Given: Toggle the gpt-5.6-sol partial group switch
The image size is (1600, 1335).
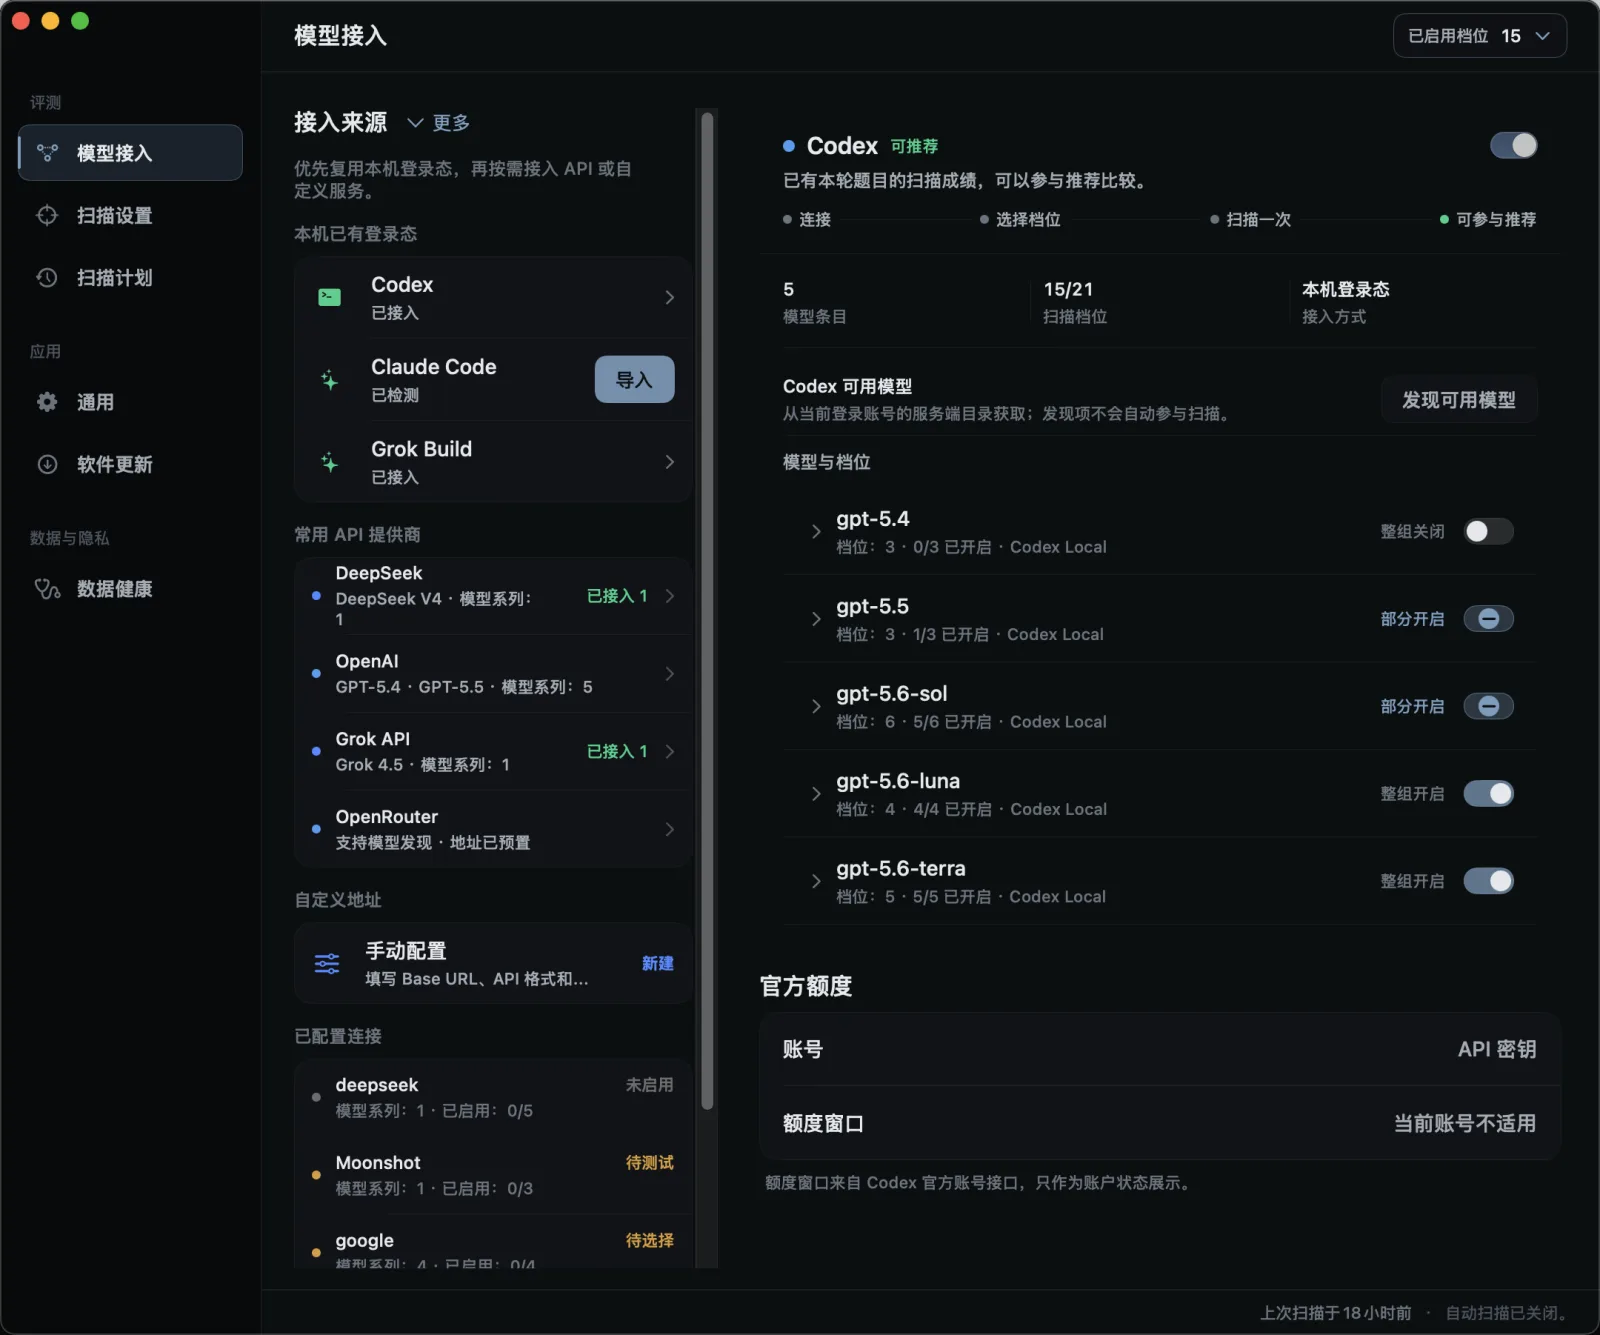Looking at the screenshot, I should pos(1488,706).
